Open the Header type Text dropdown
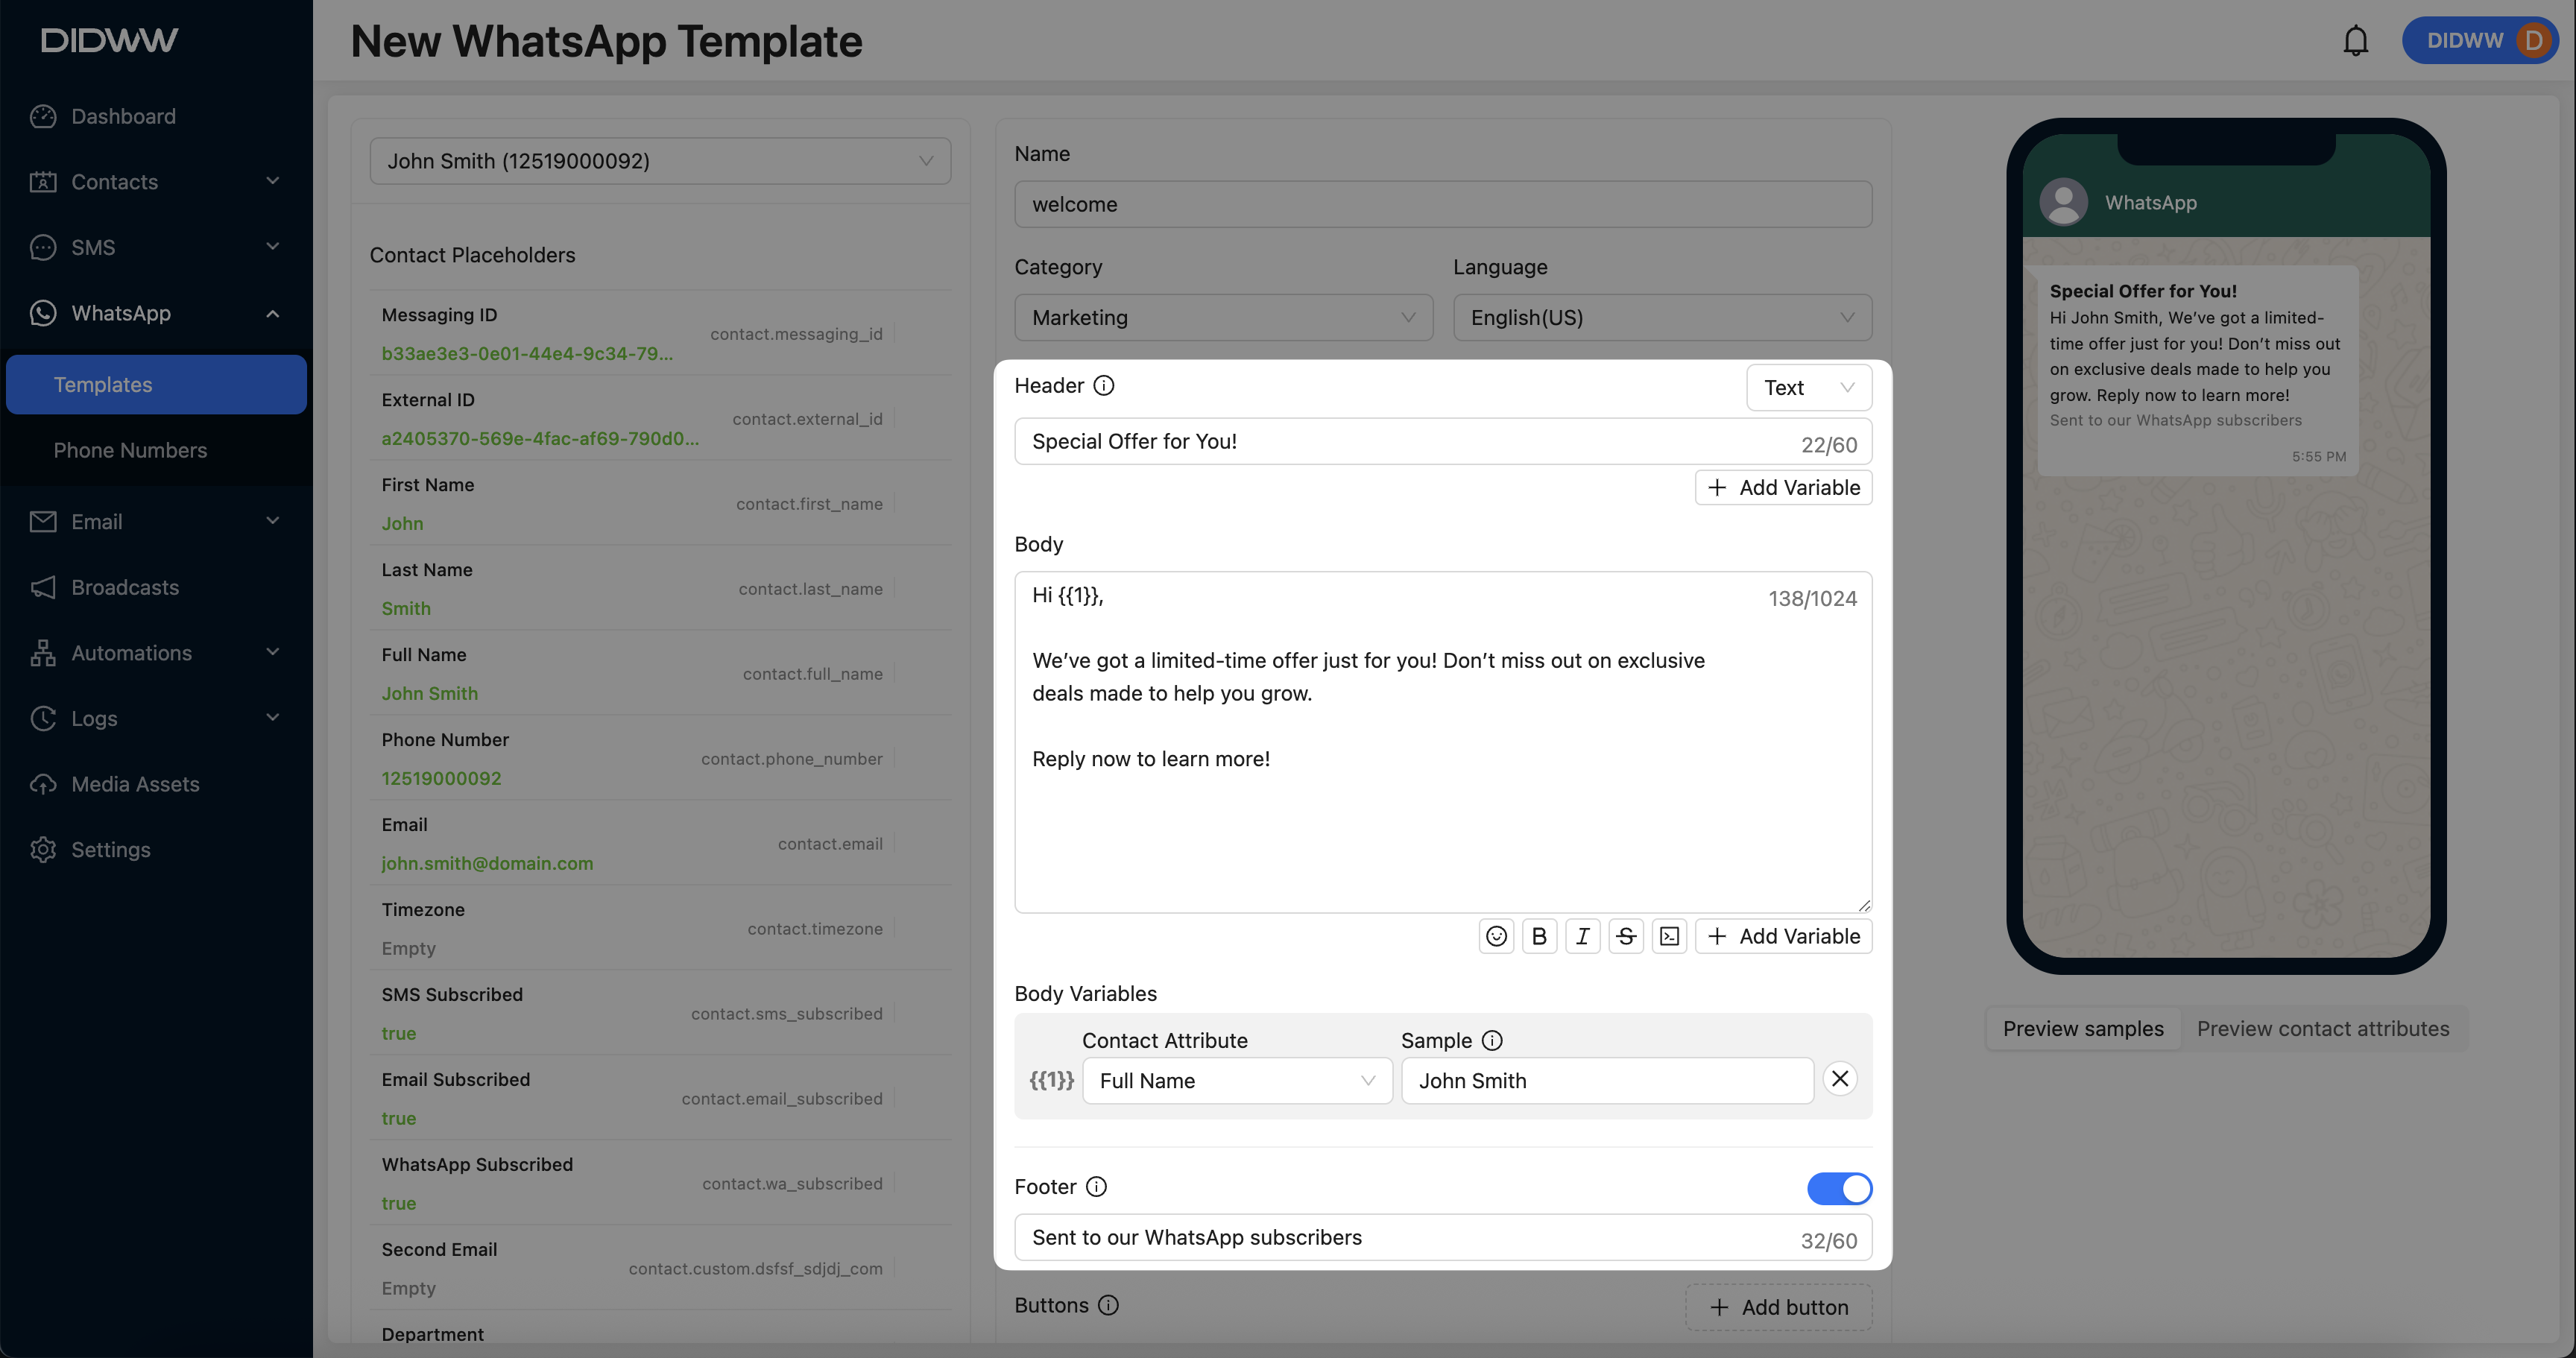Viewport: 2576px width, 1358px height. pos(1808,387)
